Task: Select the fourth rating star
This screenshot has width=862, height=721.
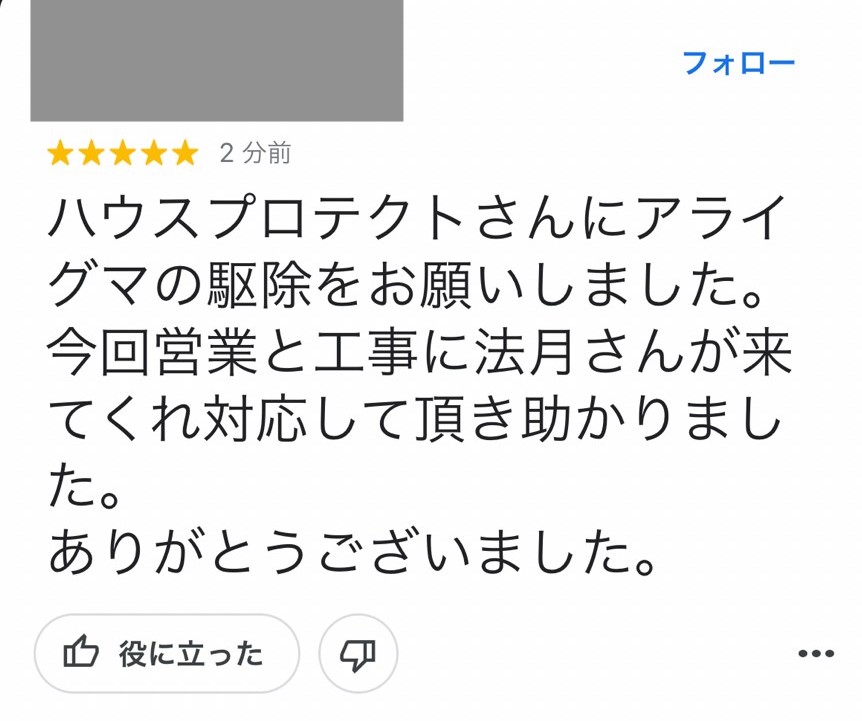Action: click(x=154, y=153)
